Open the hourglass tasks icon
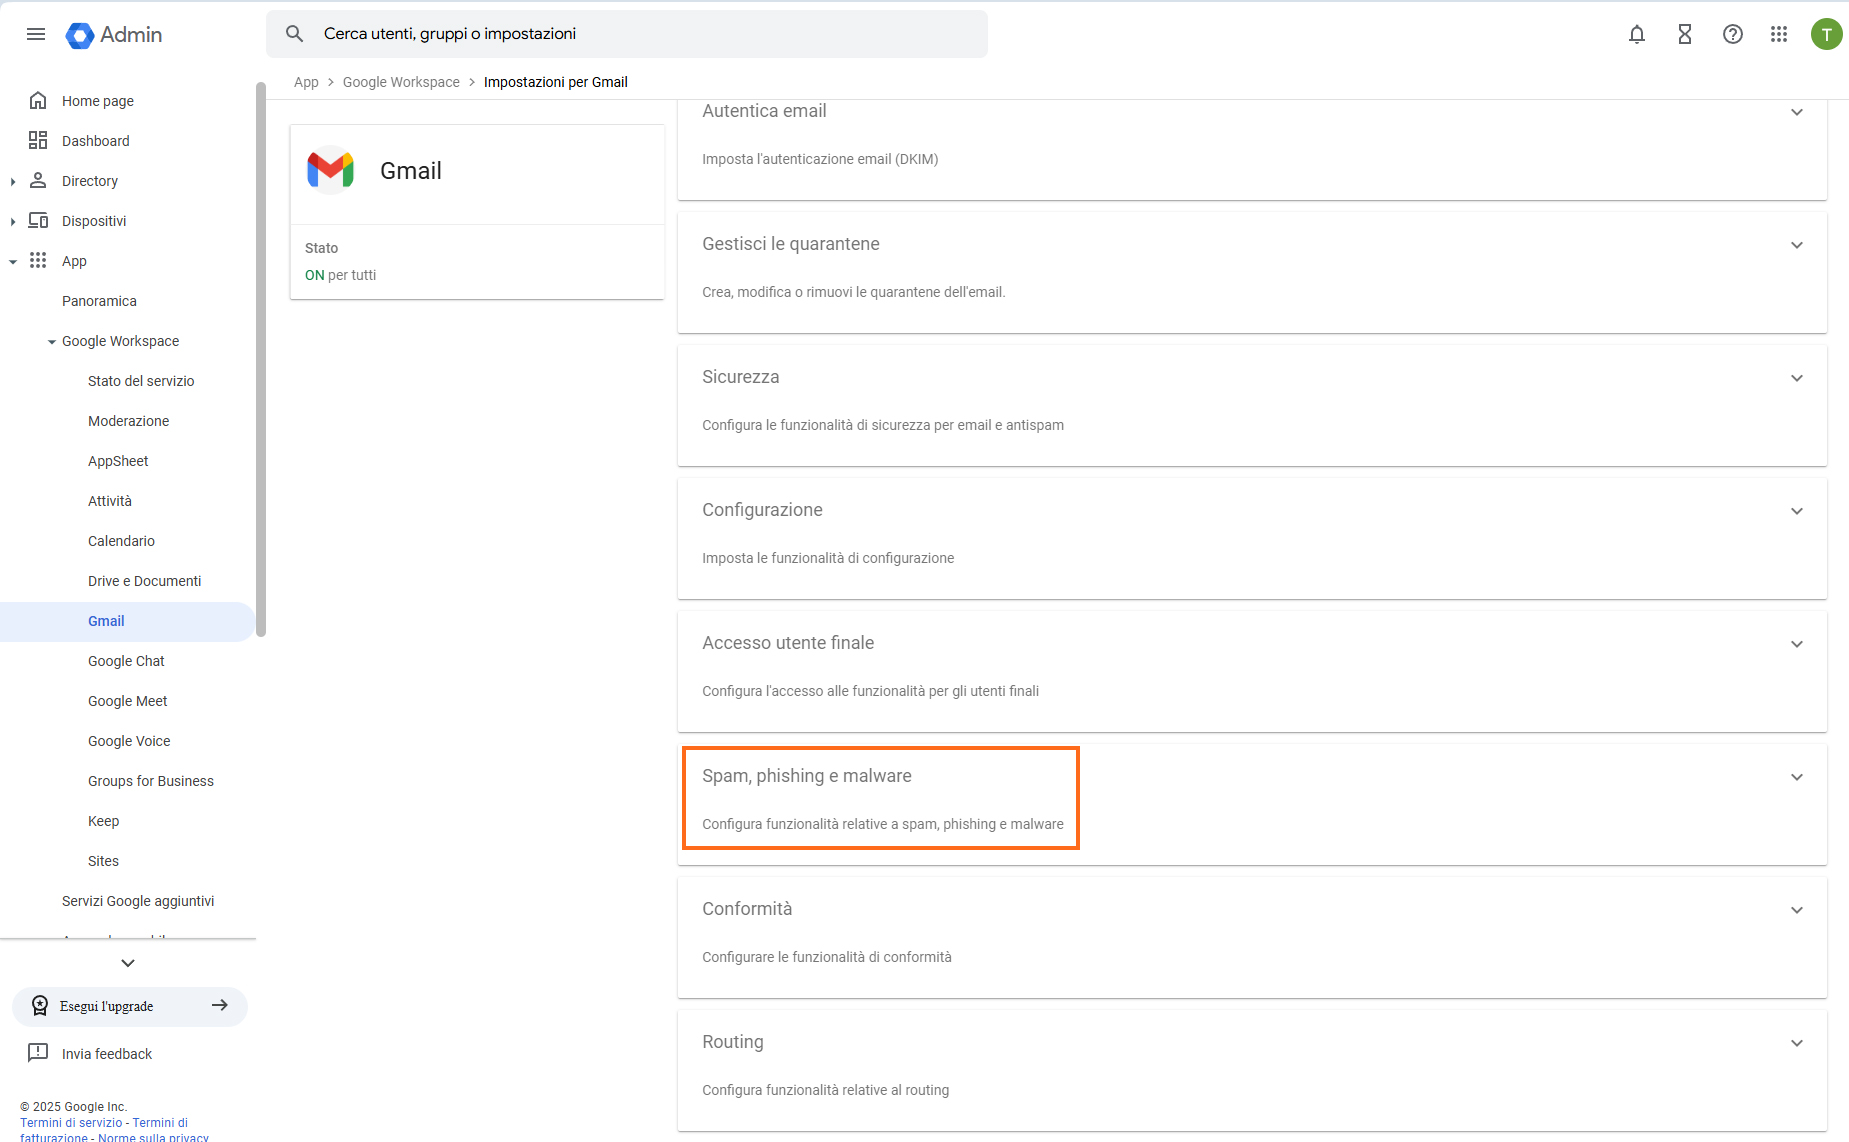This screenshot has width=1849, height=1142. [1684, 34]
